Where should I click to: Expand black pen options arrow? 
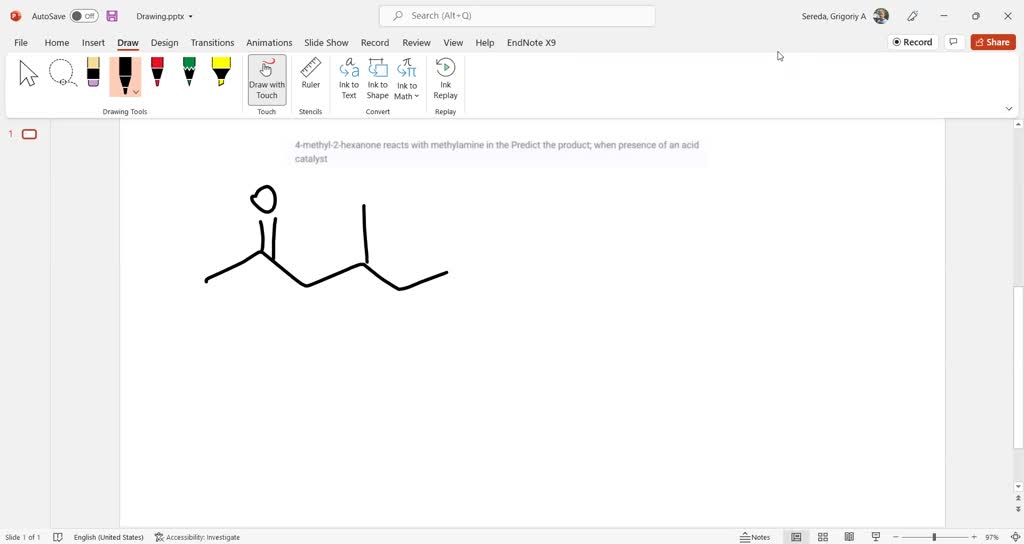tap(136, 92)
